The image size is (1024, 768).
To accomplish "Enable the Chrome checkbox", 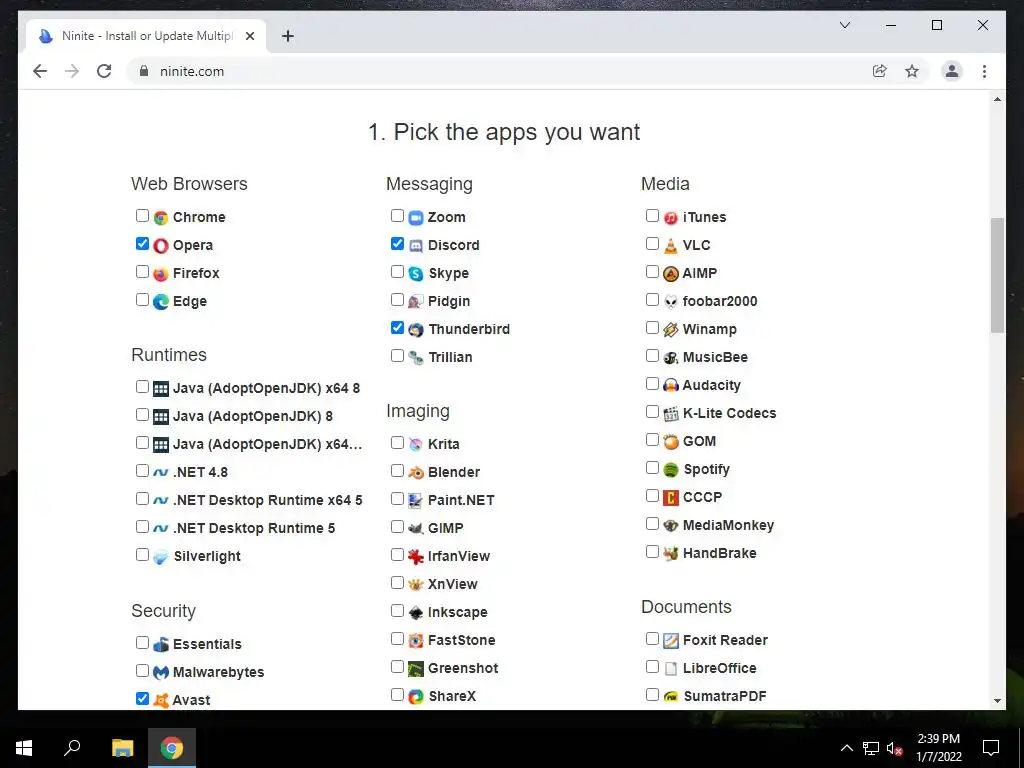I will (142, 216).
